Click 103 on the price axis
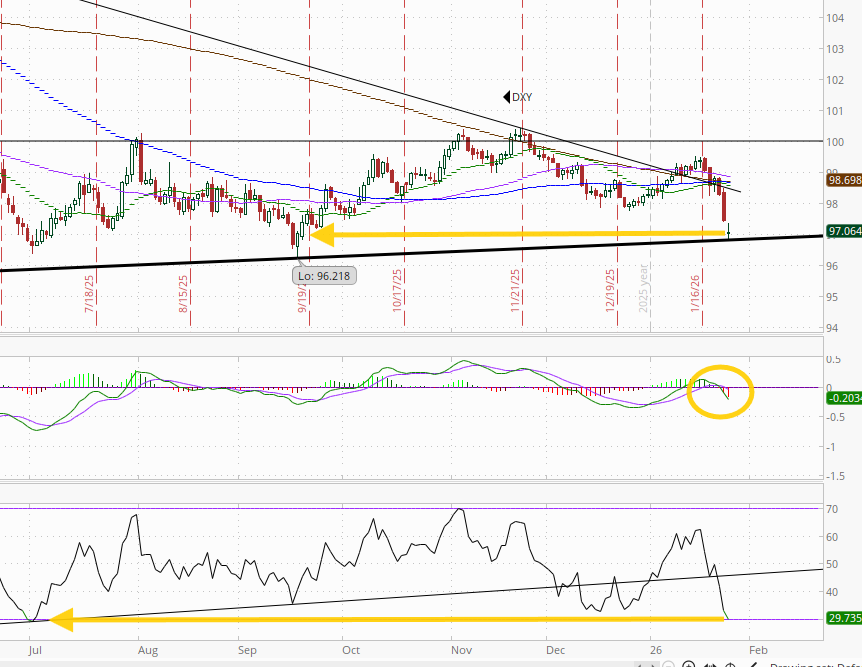The image size is (862, 667). tap(835, 49)
